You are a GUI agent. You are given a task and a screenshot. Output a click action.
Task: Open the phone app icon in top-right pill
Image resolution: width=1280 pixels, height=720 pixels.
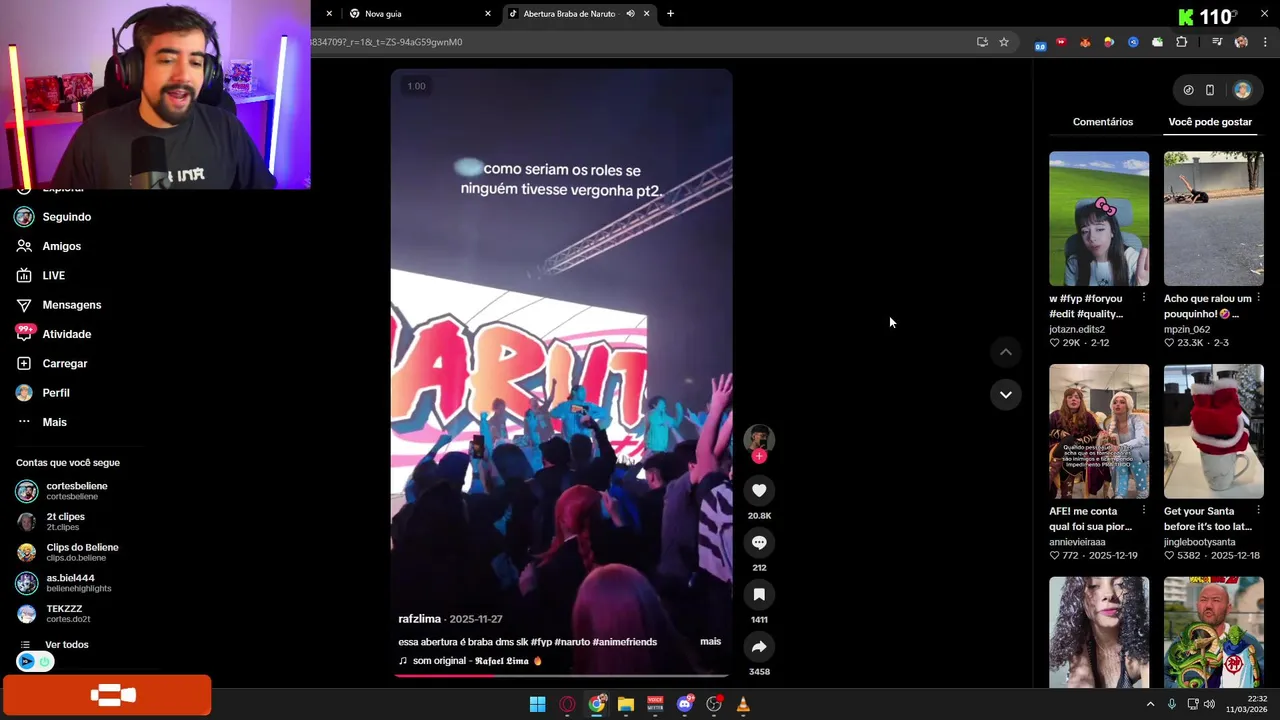pos(1210,90)
